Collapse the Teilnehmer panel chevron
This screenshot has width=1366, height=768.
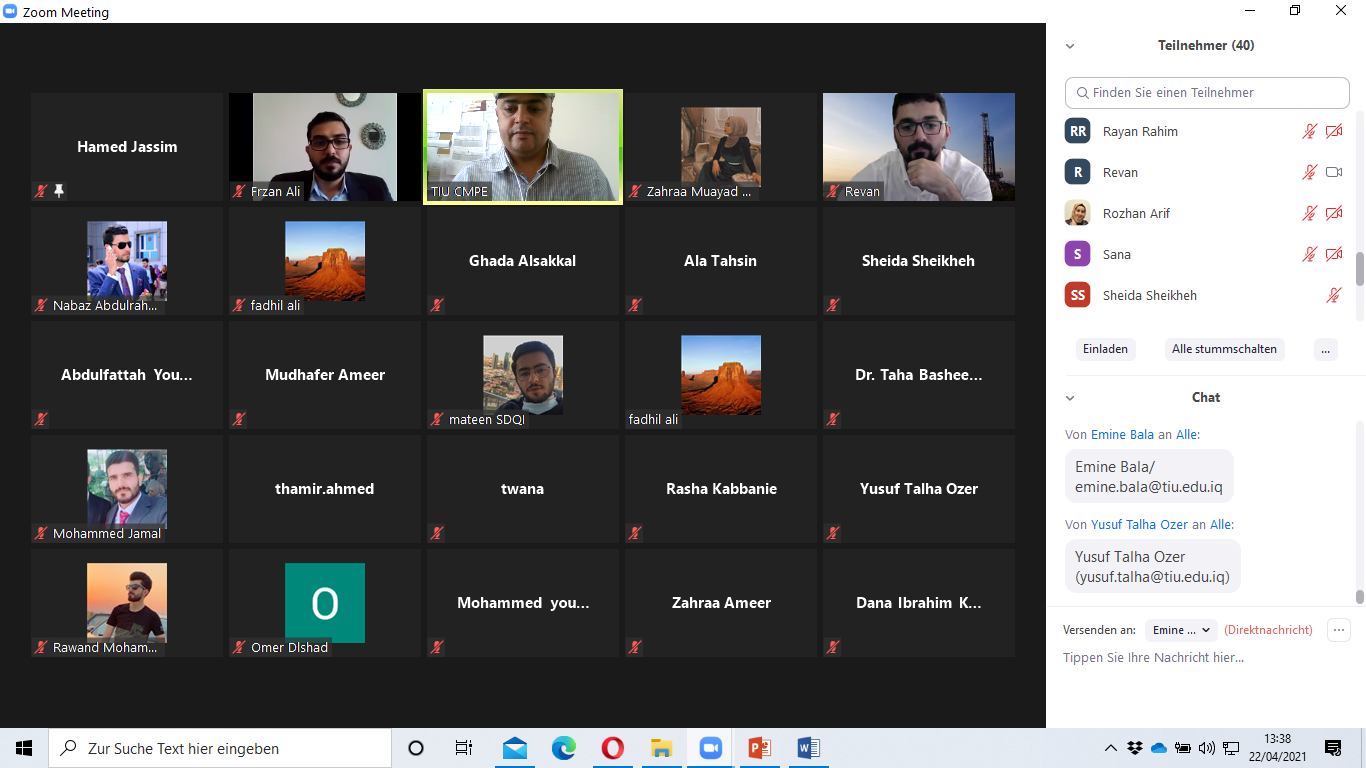click(1070, 46)
